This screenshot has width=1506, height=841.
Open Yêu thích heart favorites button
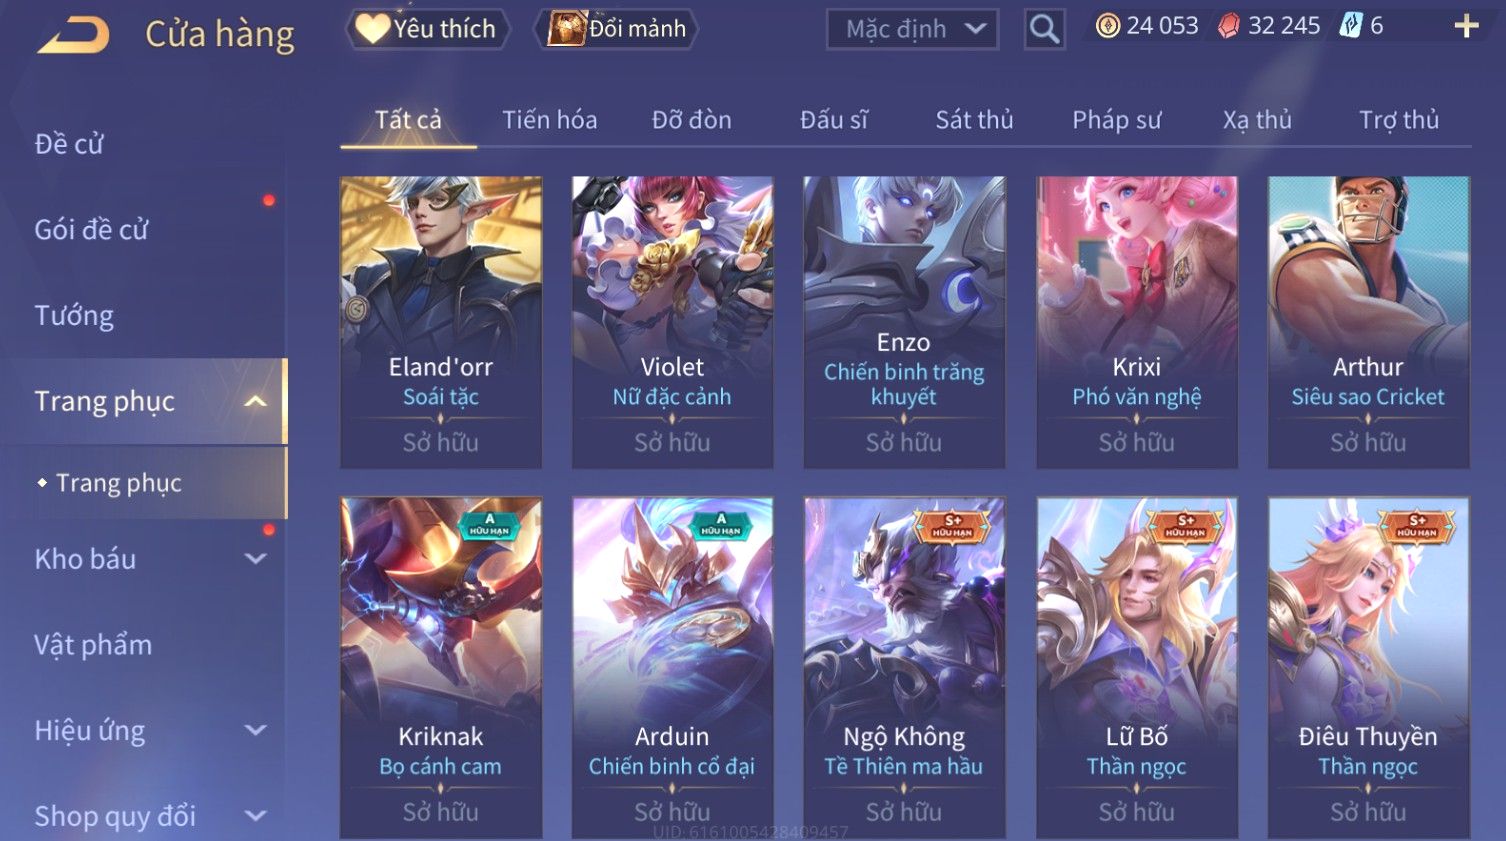point(427,29)
